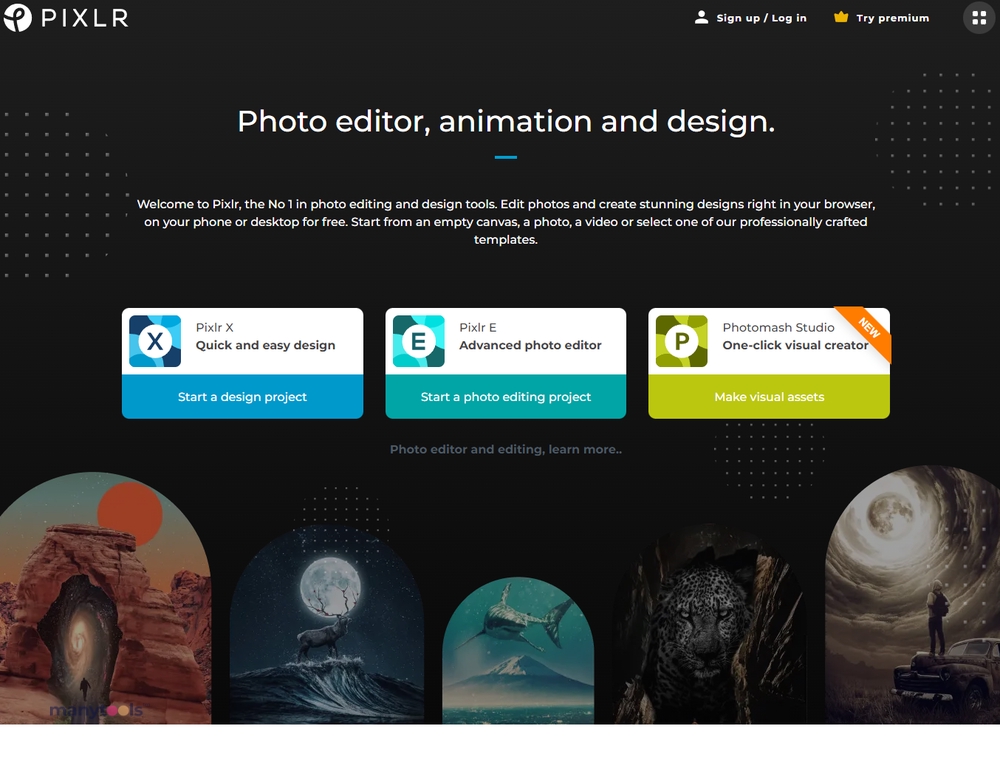Image resolution: width=1000 pixels, height=757 pixels.
Task: Click the 'Quick and easy design' text
Action: [265, 345]
